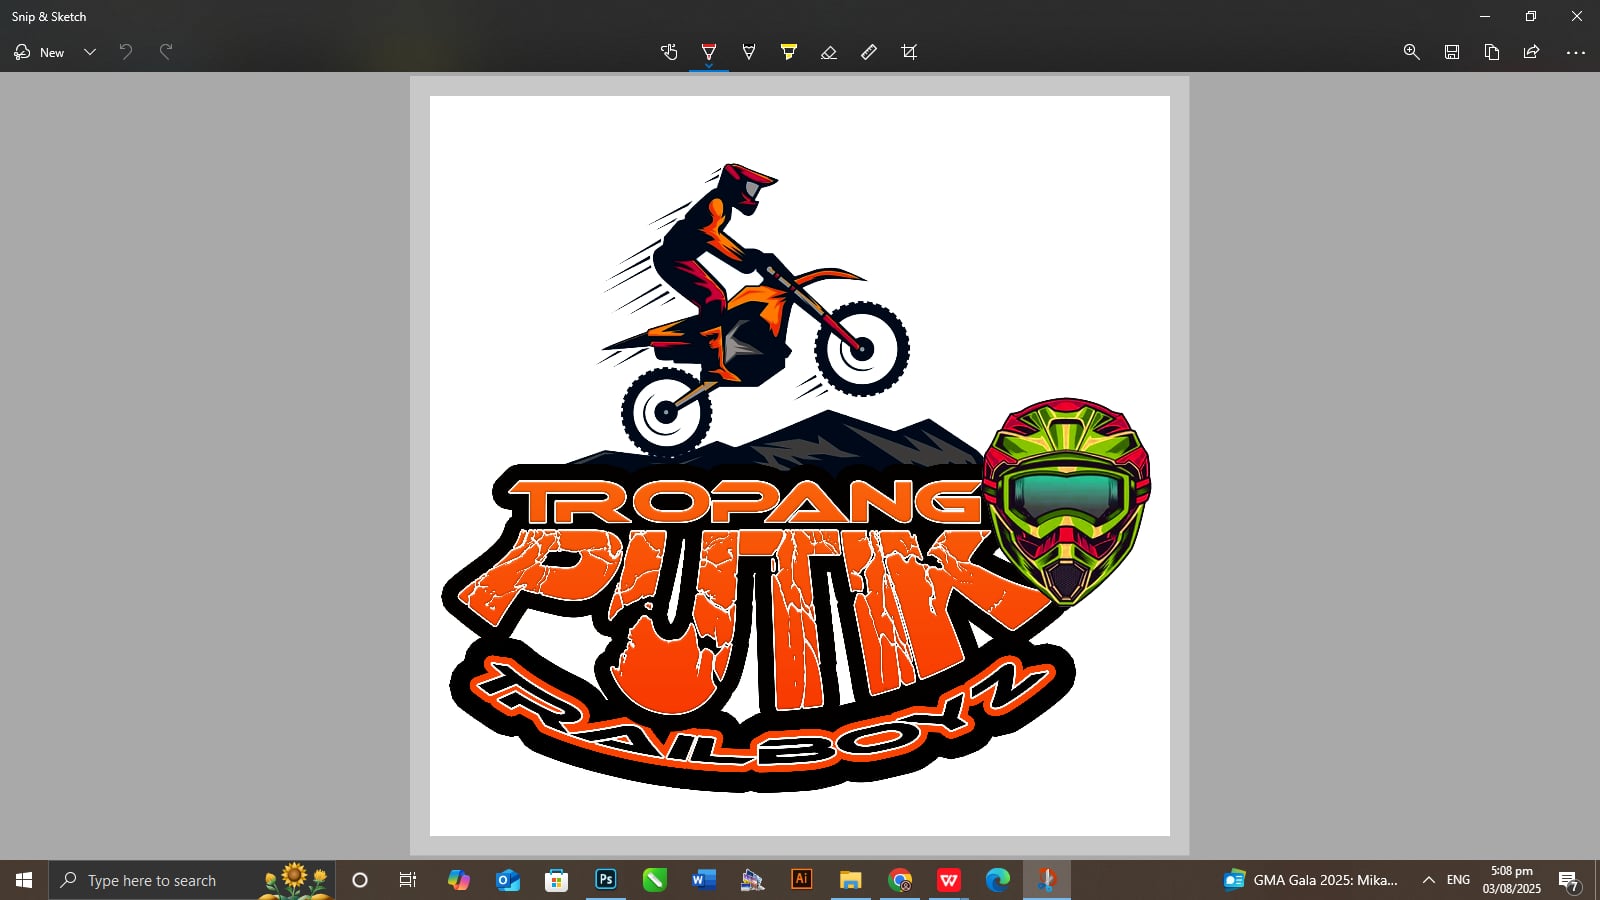Viewport: 1600px width, 900px height.
Task: Toggle the Ruler tool
Action: click(x=869, y=52)
